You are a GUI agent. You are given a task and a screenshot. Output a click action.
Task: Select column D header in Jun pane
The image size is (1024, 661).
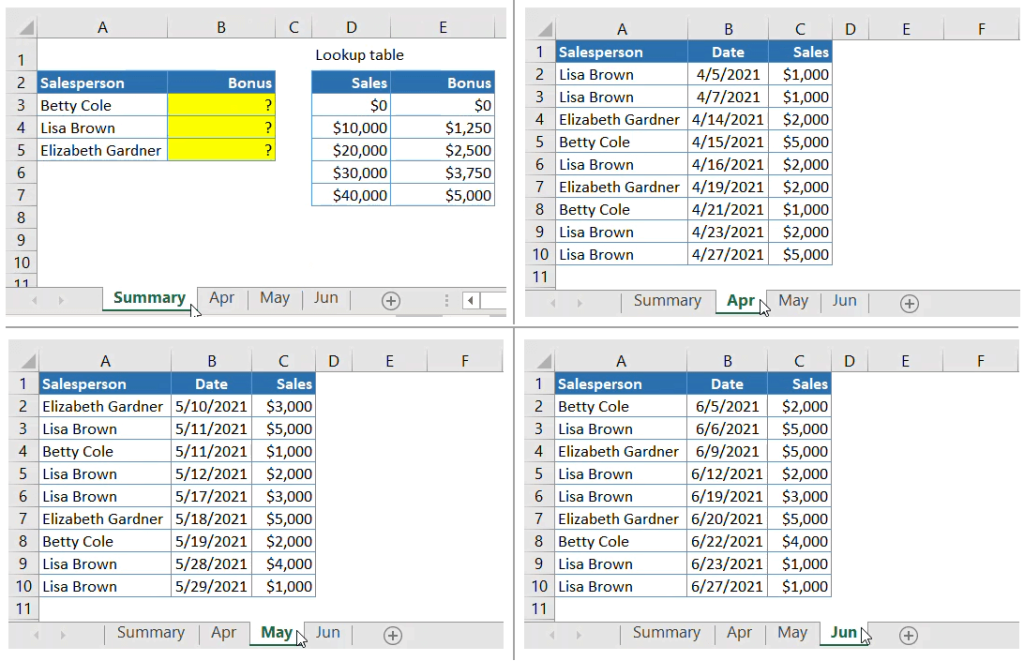click(x=849, y=361)
